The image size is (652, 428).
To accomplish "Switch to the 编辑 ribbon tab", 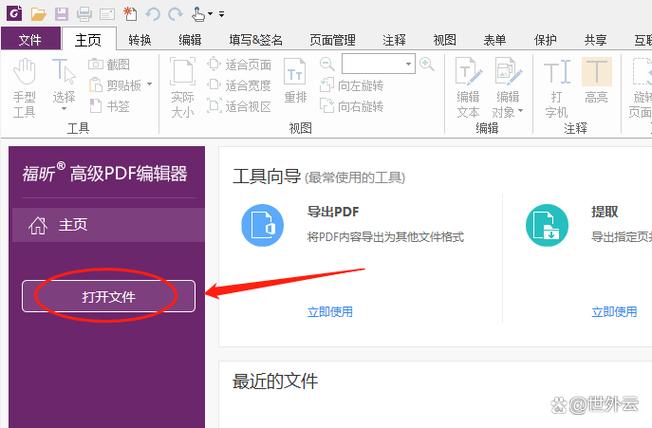I will pos(190,40).
